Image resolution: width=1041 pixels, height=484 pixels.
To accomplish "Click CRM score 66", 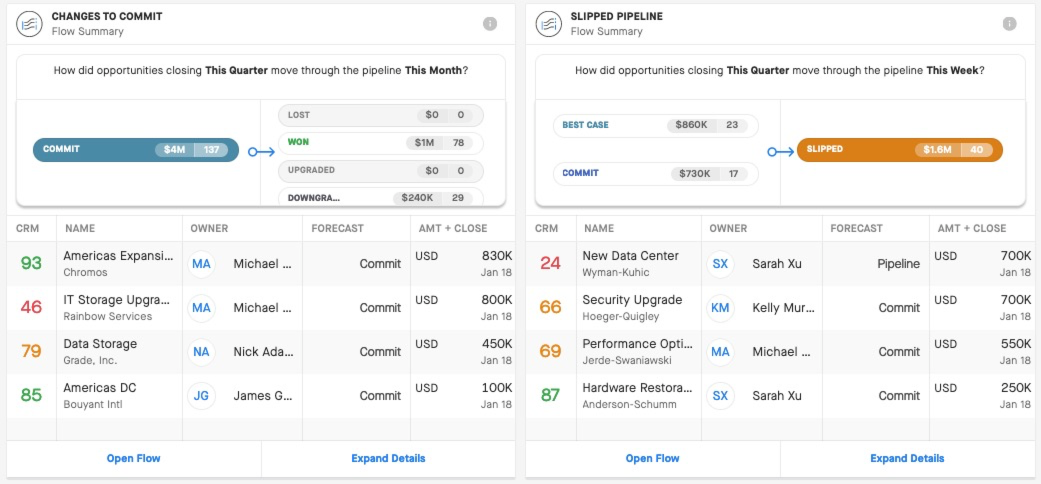I will (x=550, y=307).
